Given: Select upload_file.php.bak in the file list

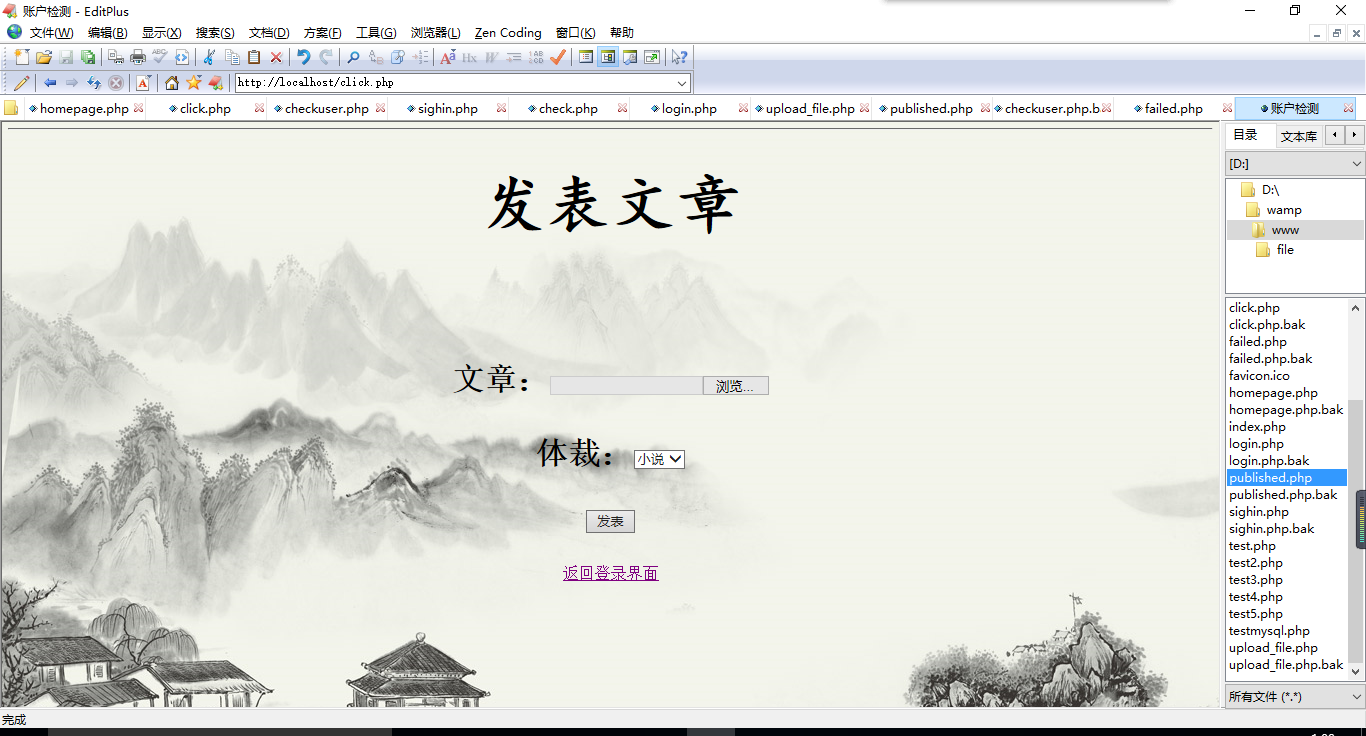Looking at the screenshot, I should point(1286,665).
